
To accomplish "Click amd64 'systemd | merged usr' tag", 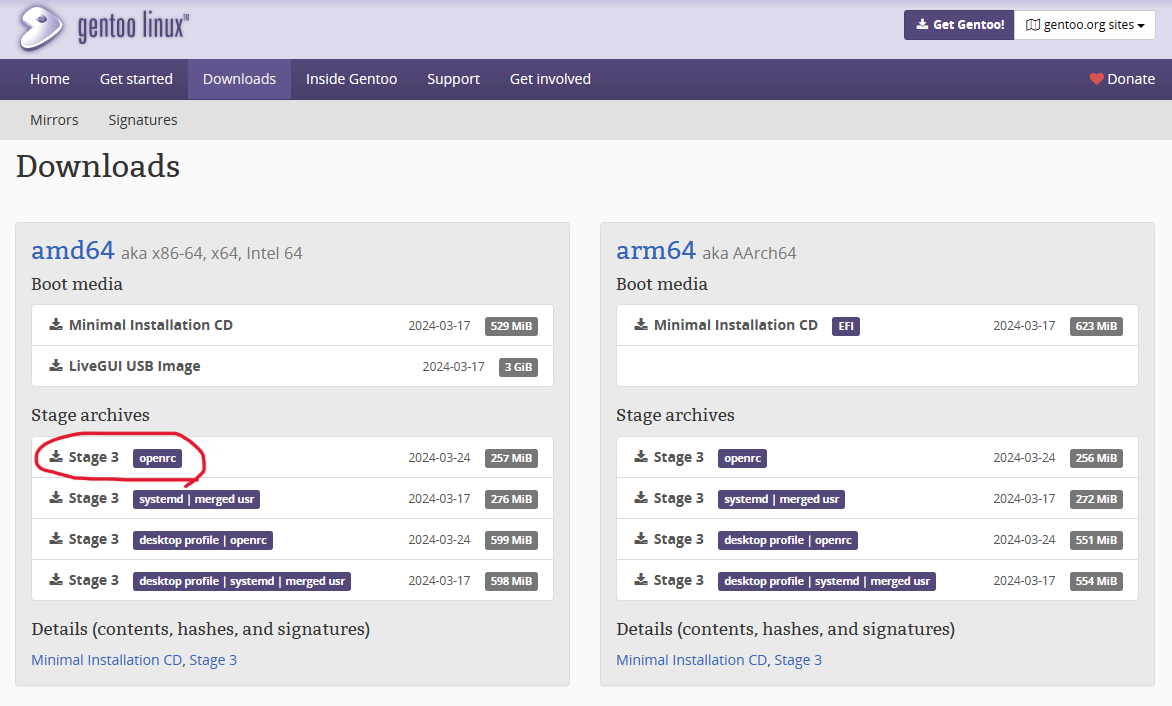I will click(x=197, y=499).
